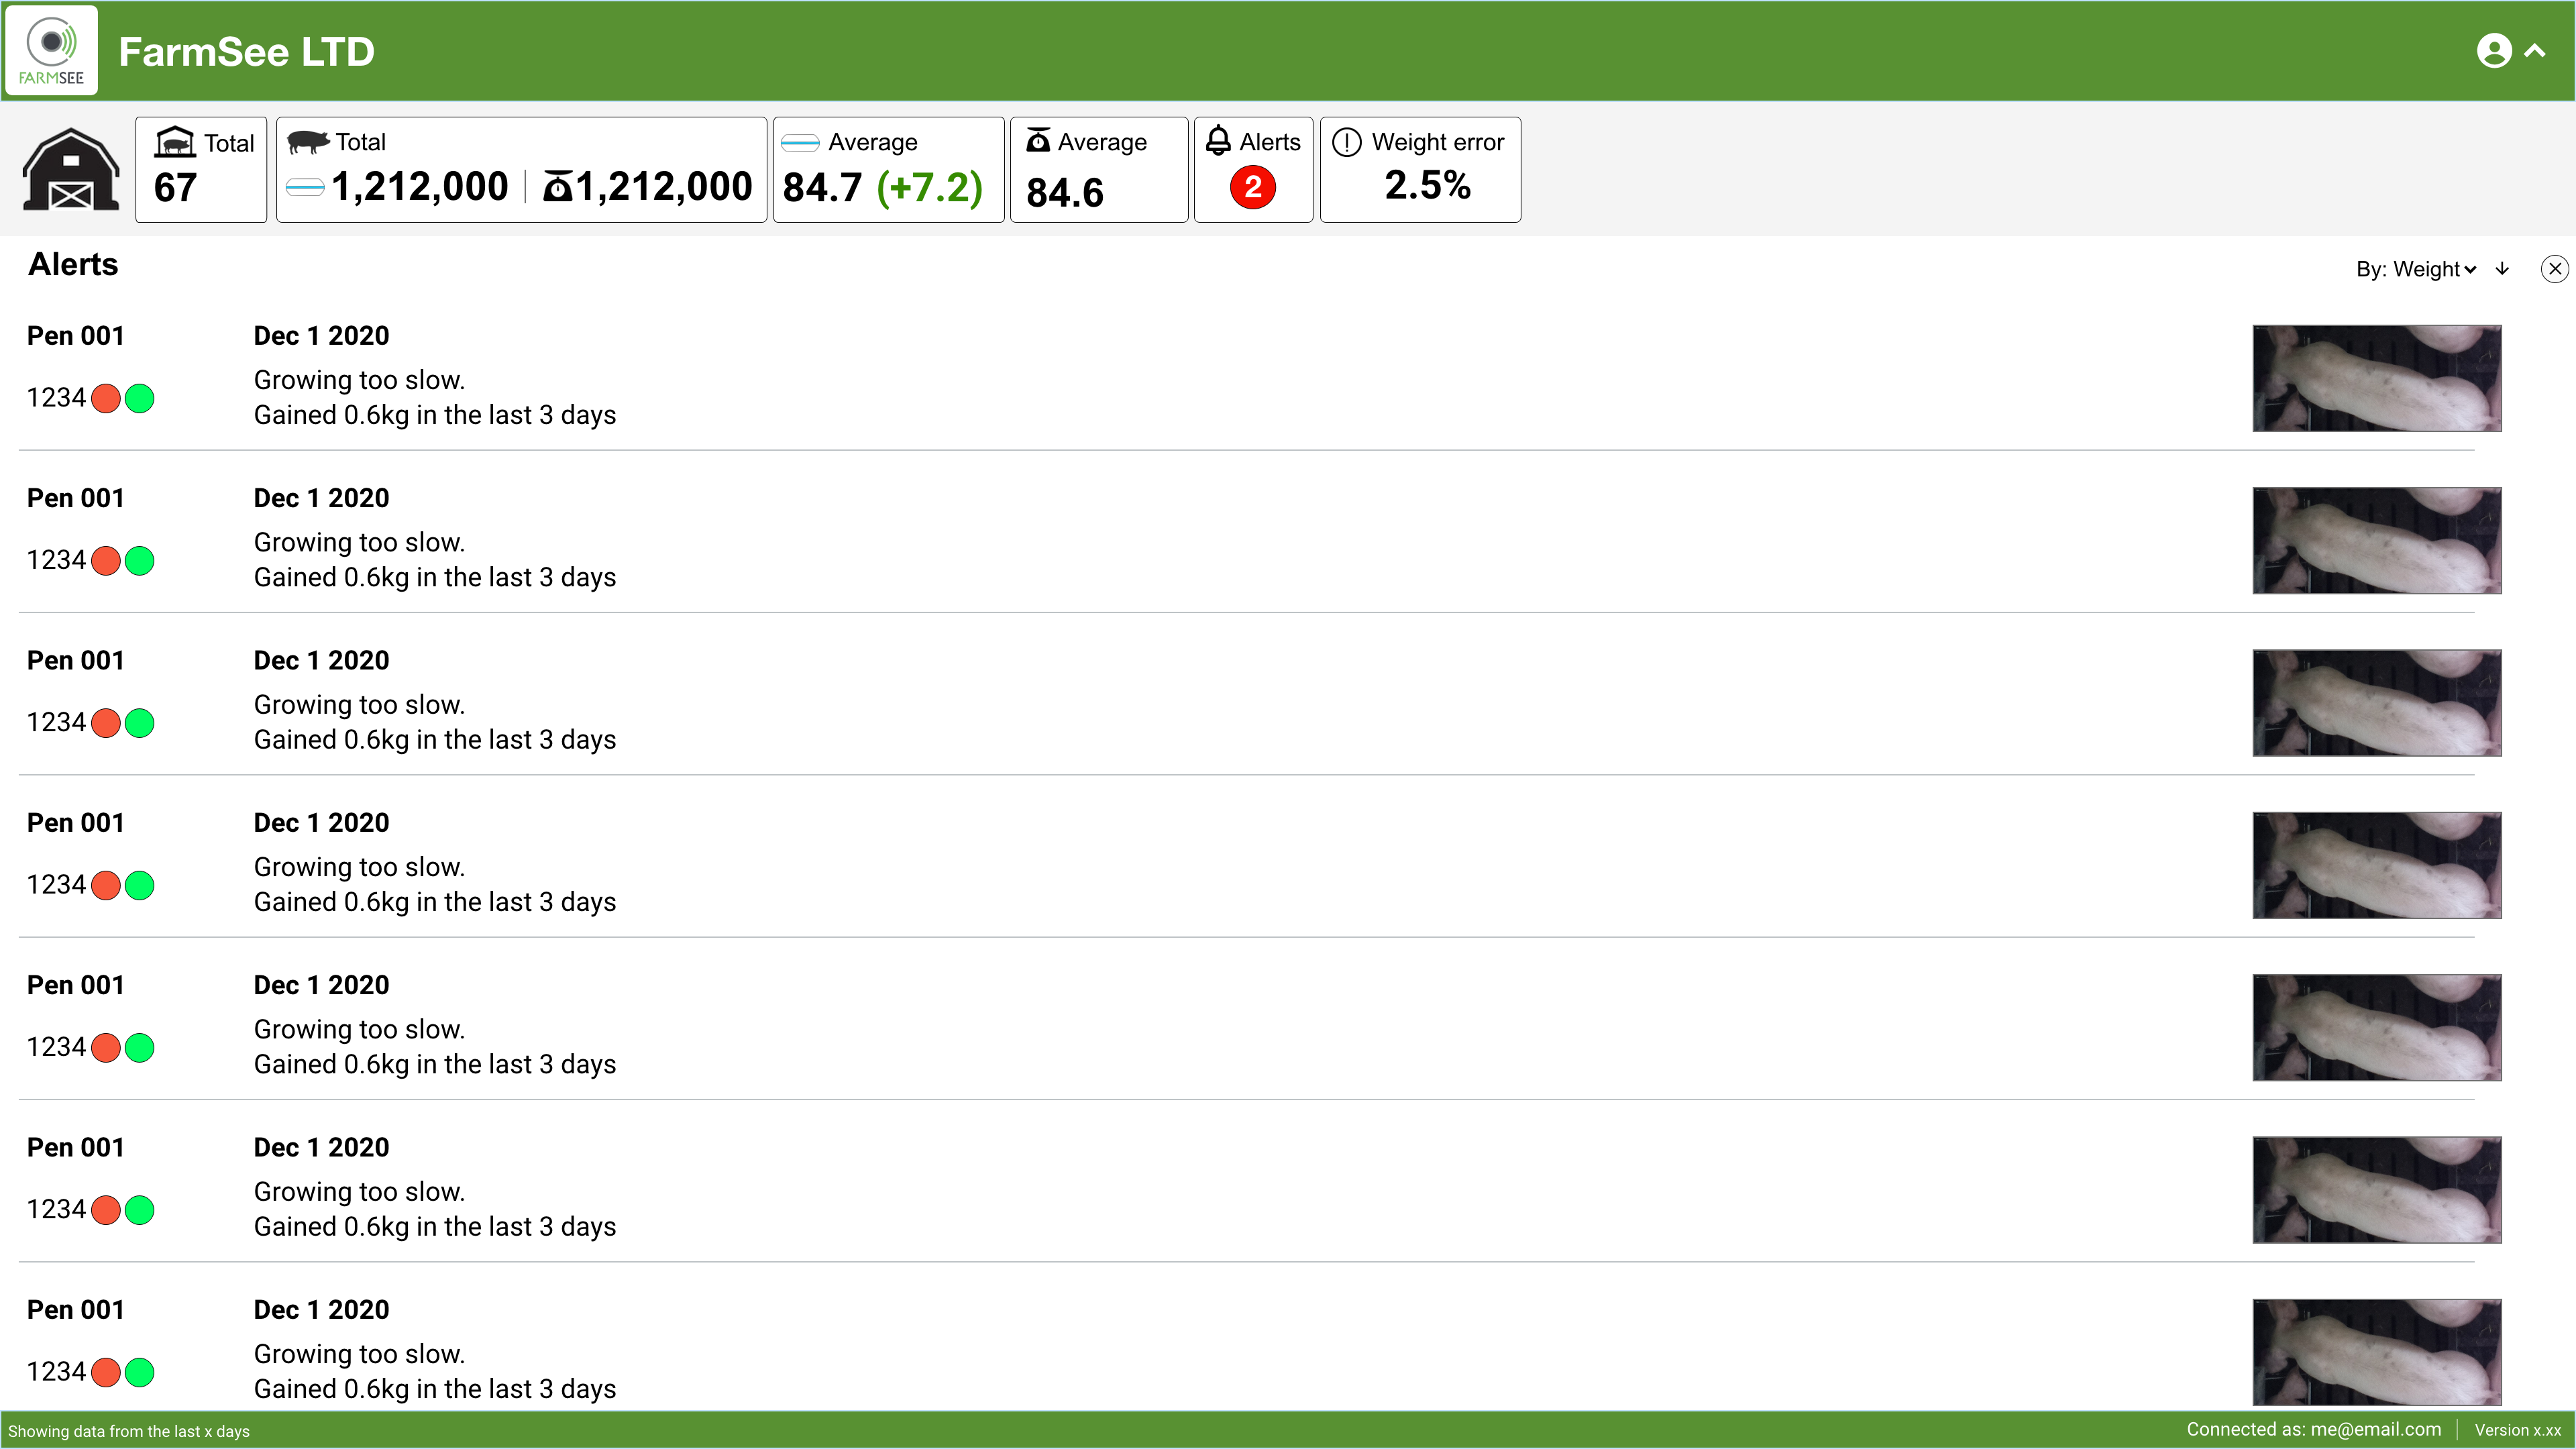
Task: Open pig thumbnail of third alert row
Action: click(x=2376, y=703)
